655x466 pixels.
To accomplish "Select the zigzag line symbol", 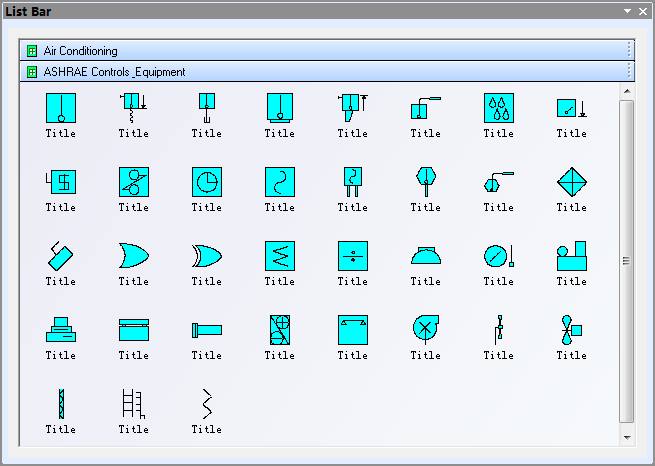I will click(206, 403).
